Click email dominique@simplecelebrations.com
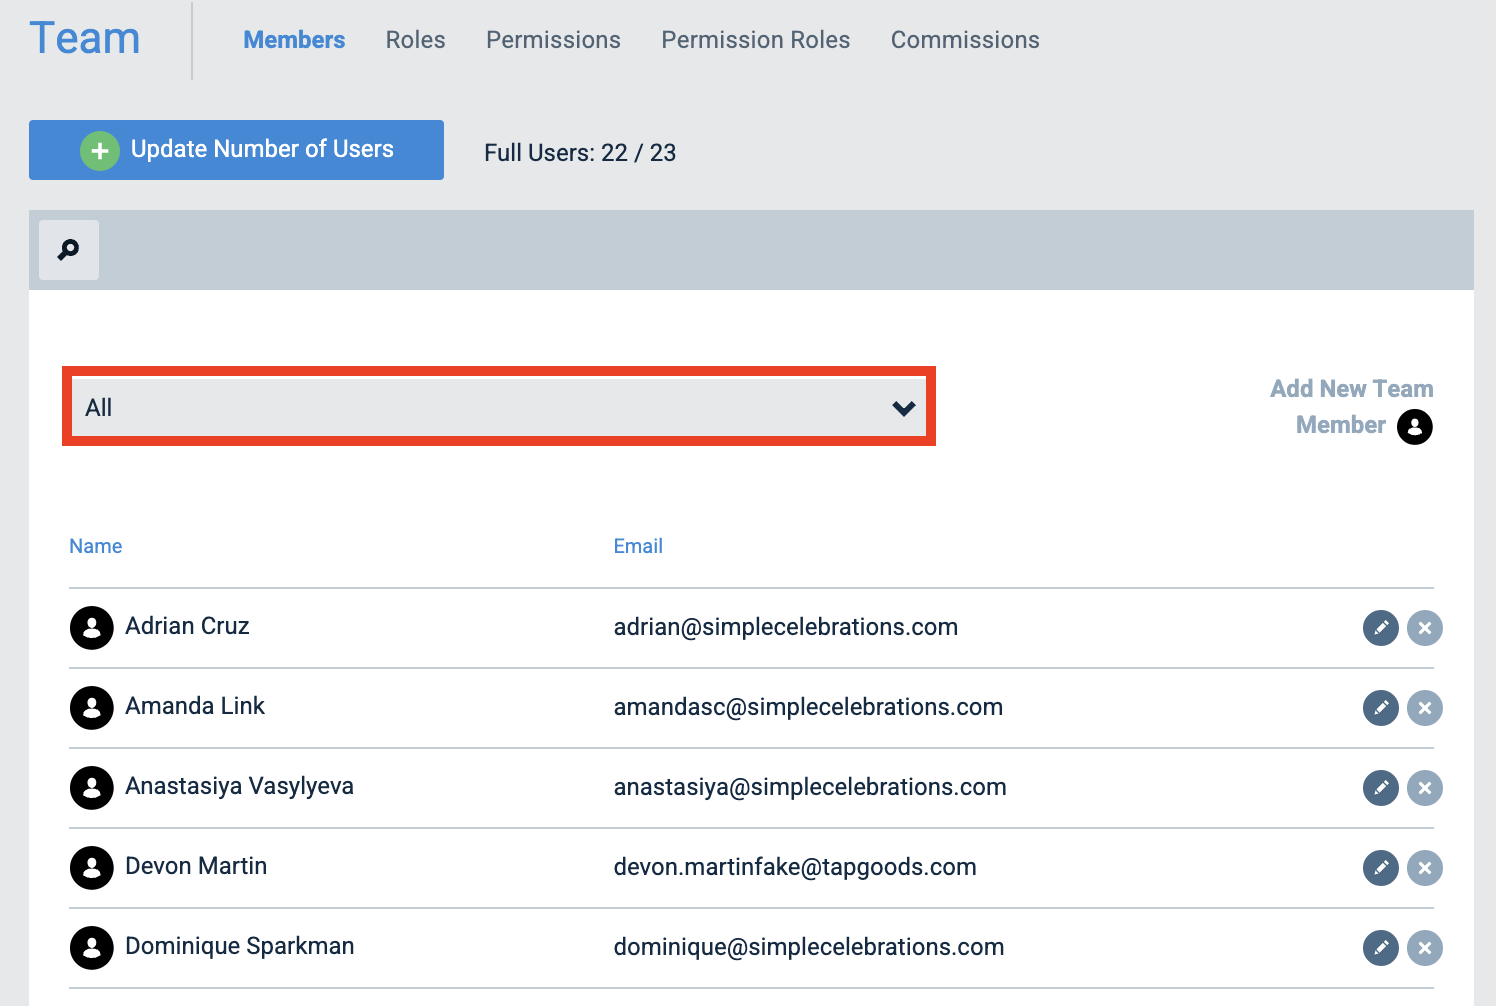The image size is (1496, 1006). coord(809,947)
